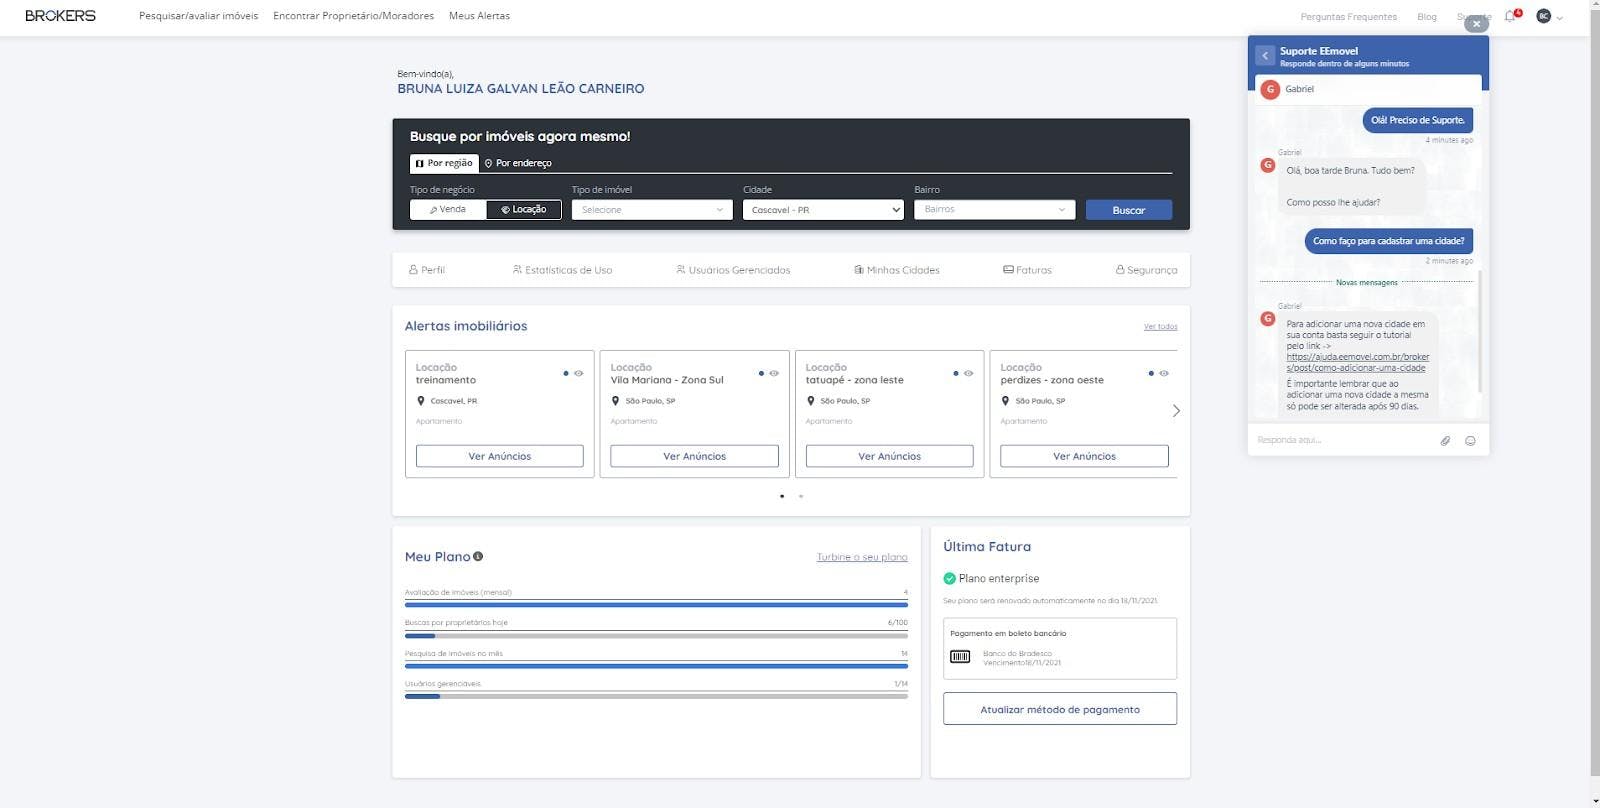This screenshot has width=1600, height=808.
Task: Toggle eye icon on tatuapé alert
Action: tap(968, 373)
